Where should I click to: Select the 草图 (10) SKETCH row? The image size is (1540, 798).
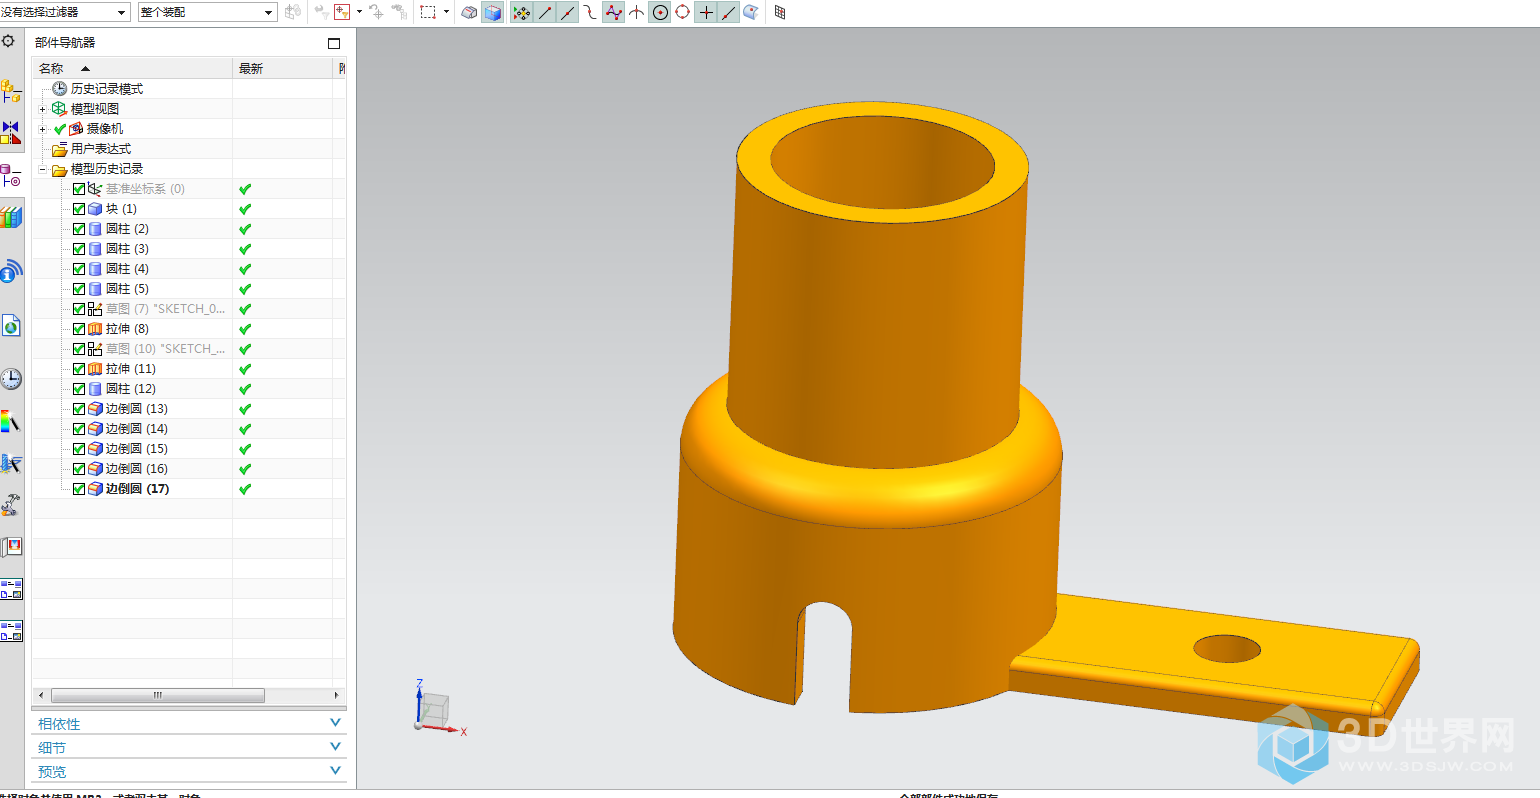(166, 349)
